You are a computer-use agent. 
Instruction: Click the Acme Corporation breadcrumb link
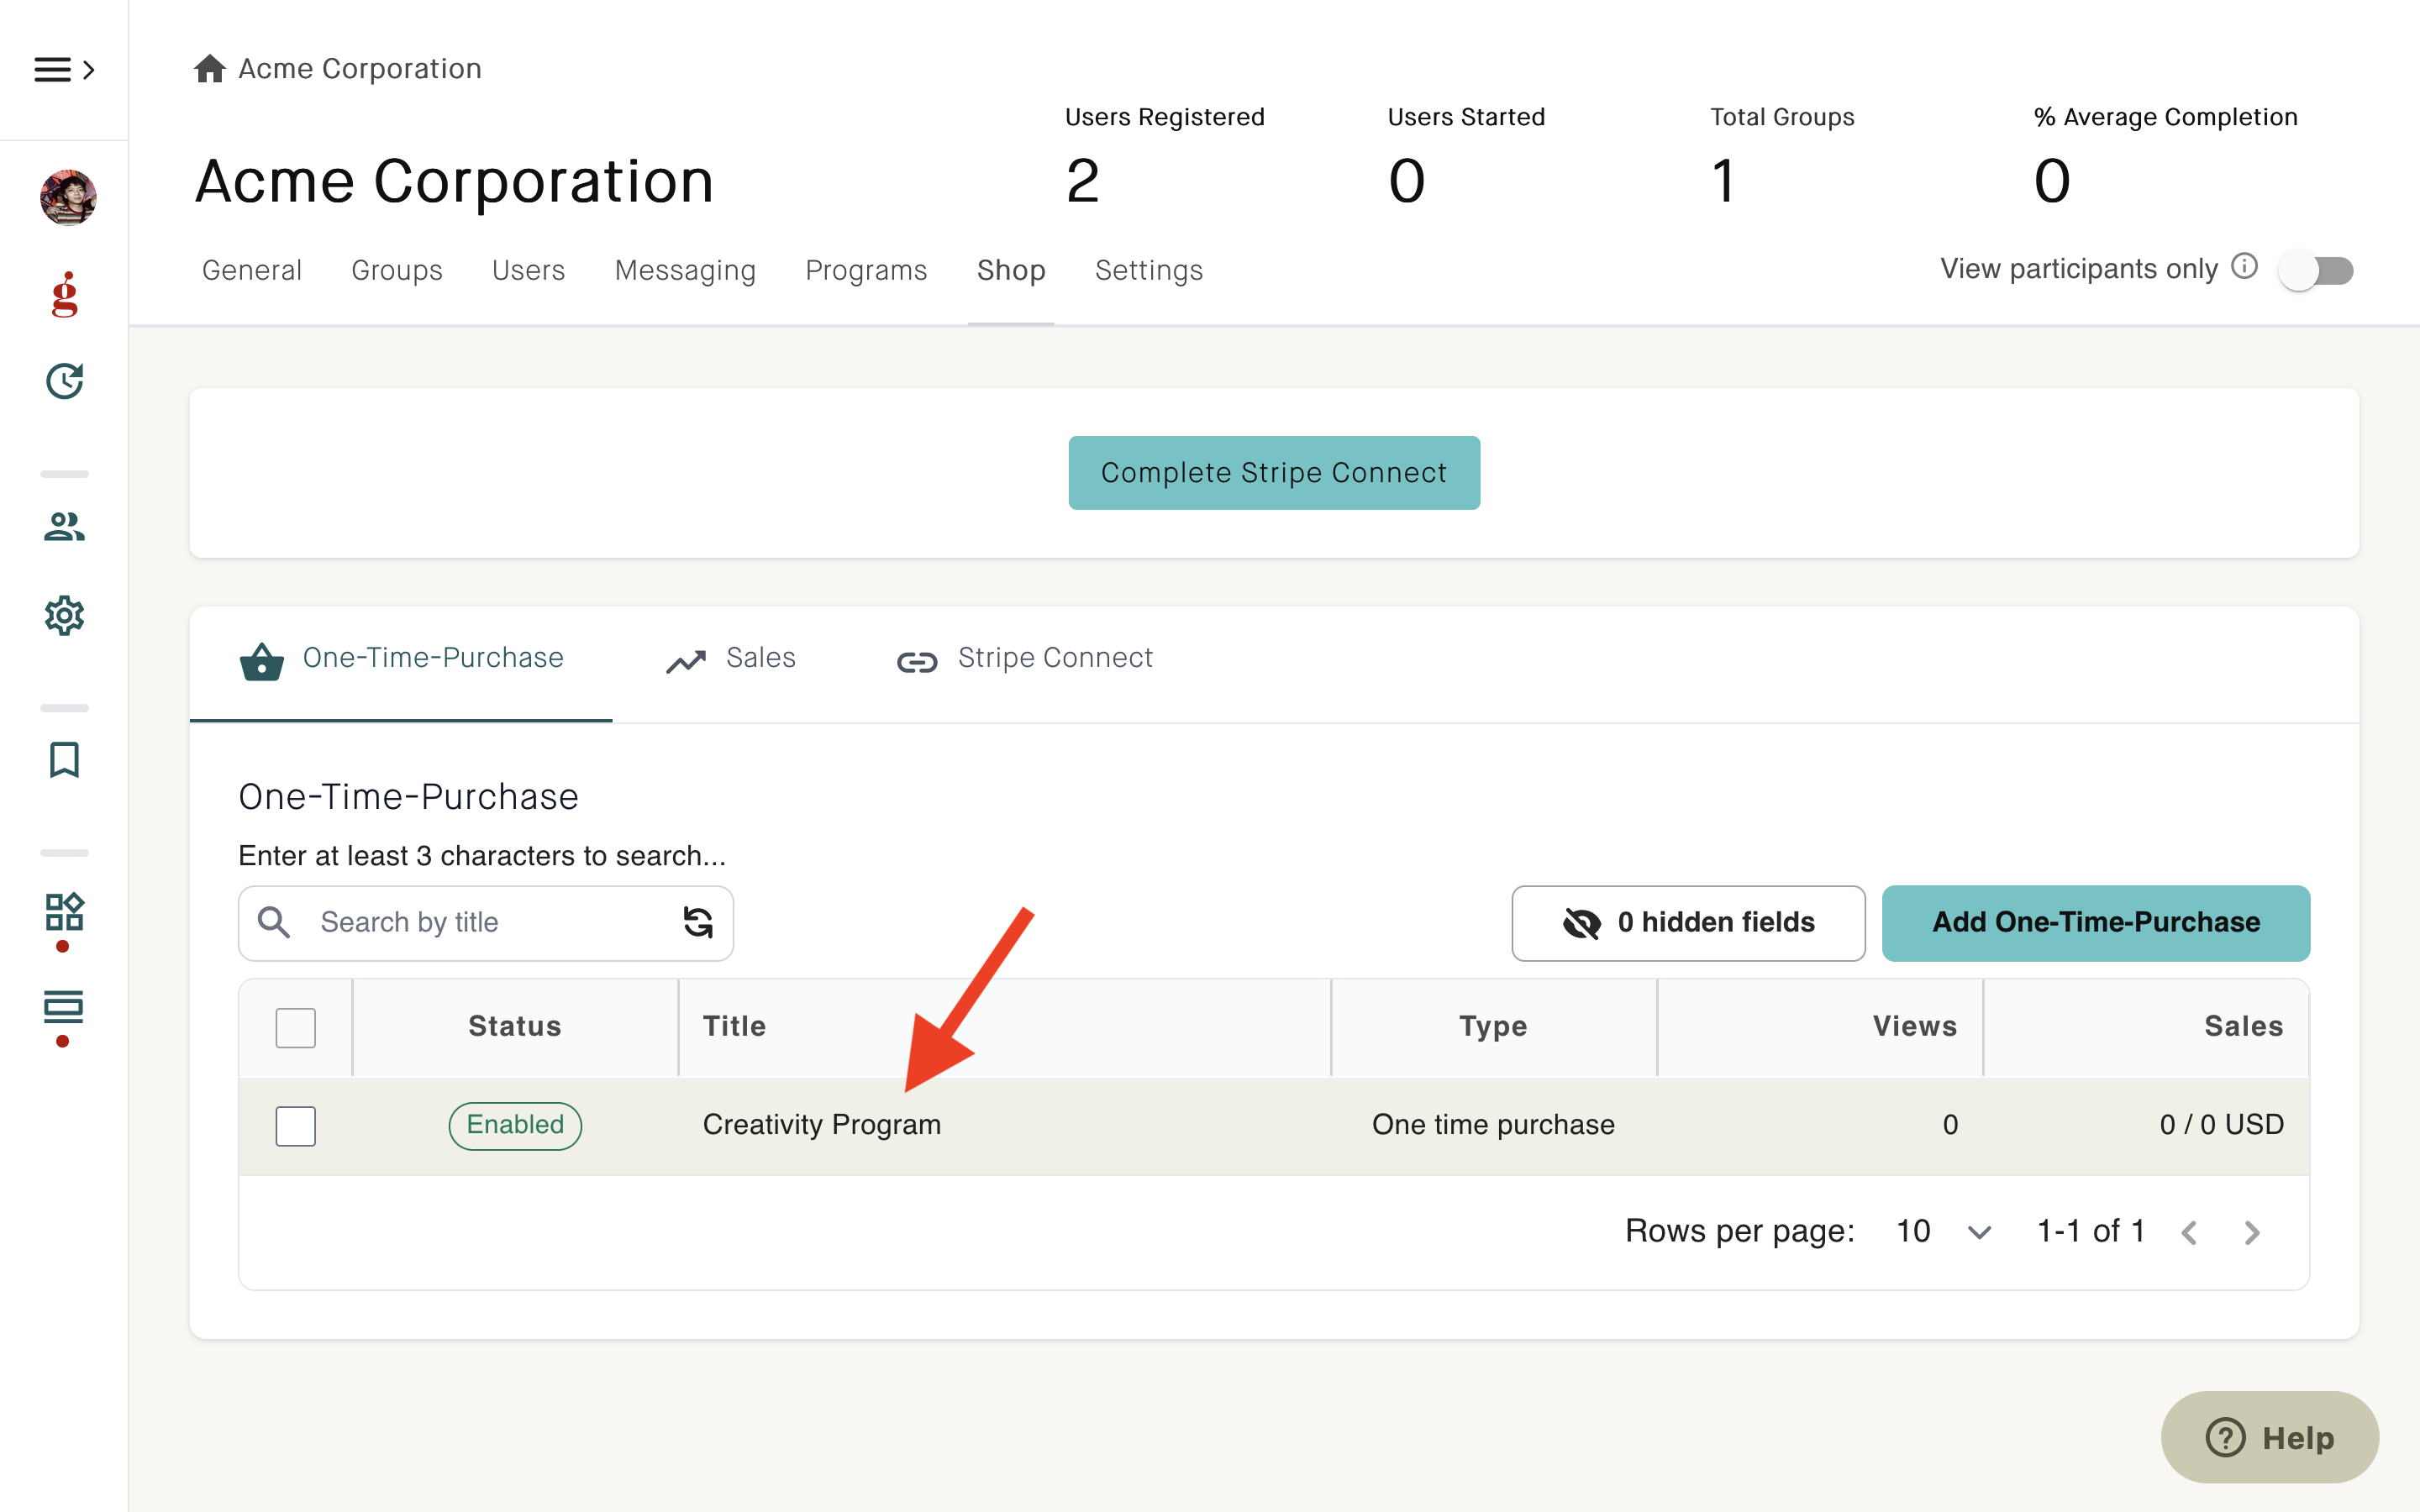360,68
